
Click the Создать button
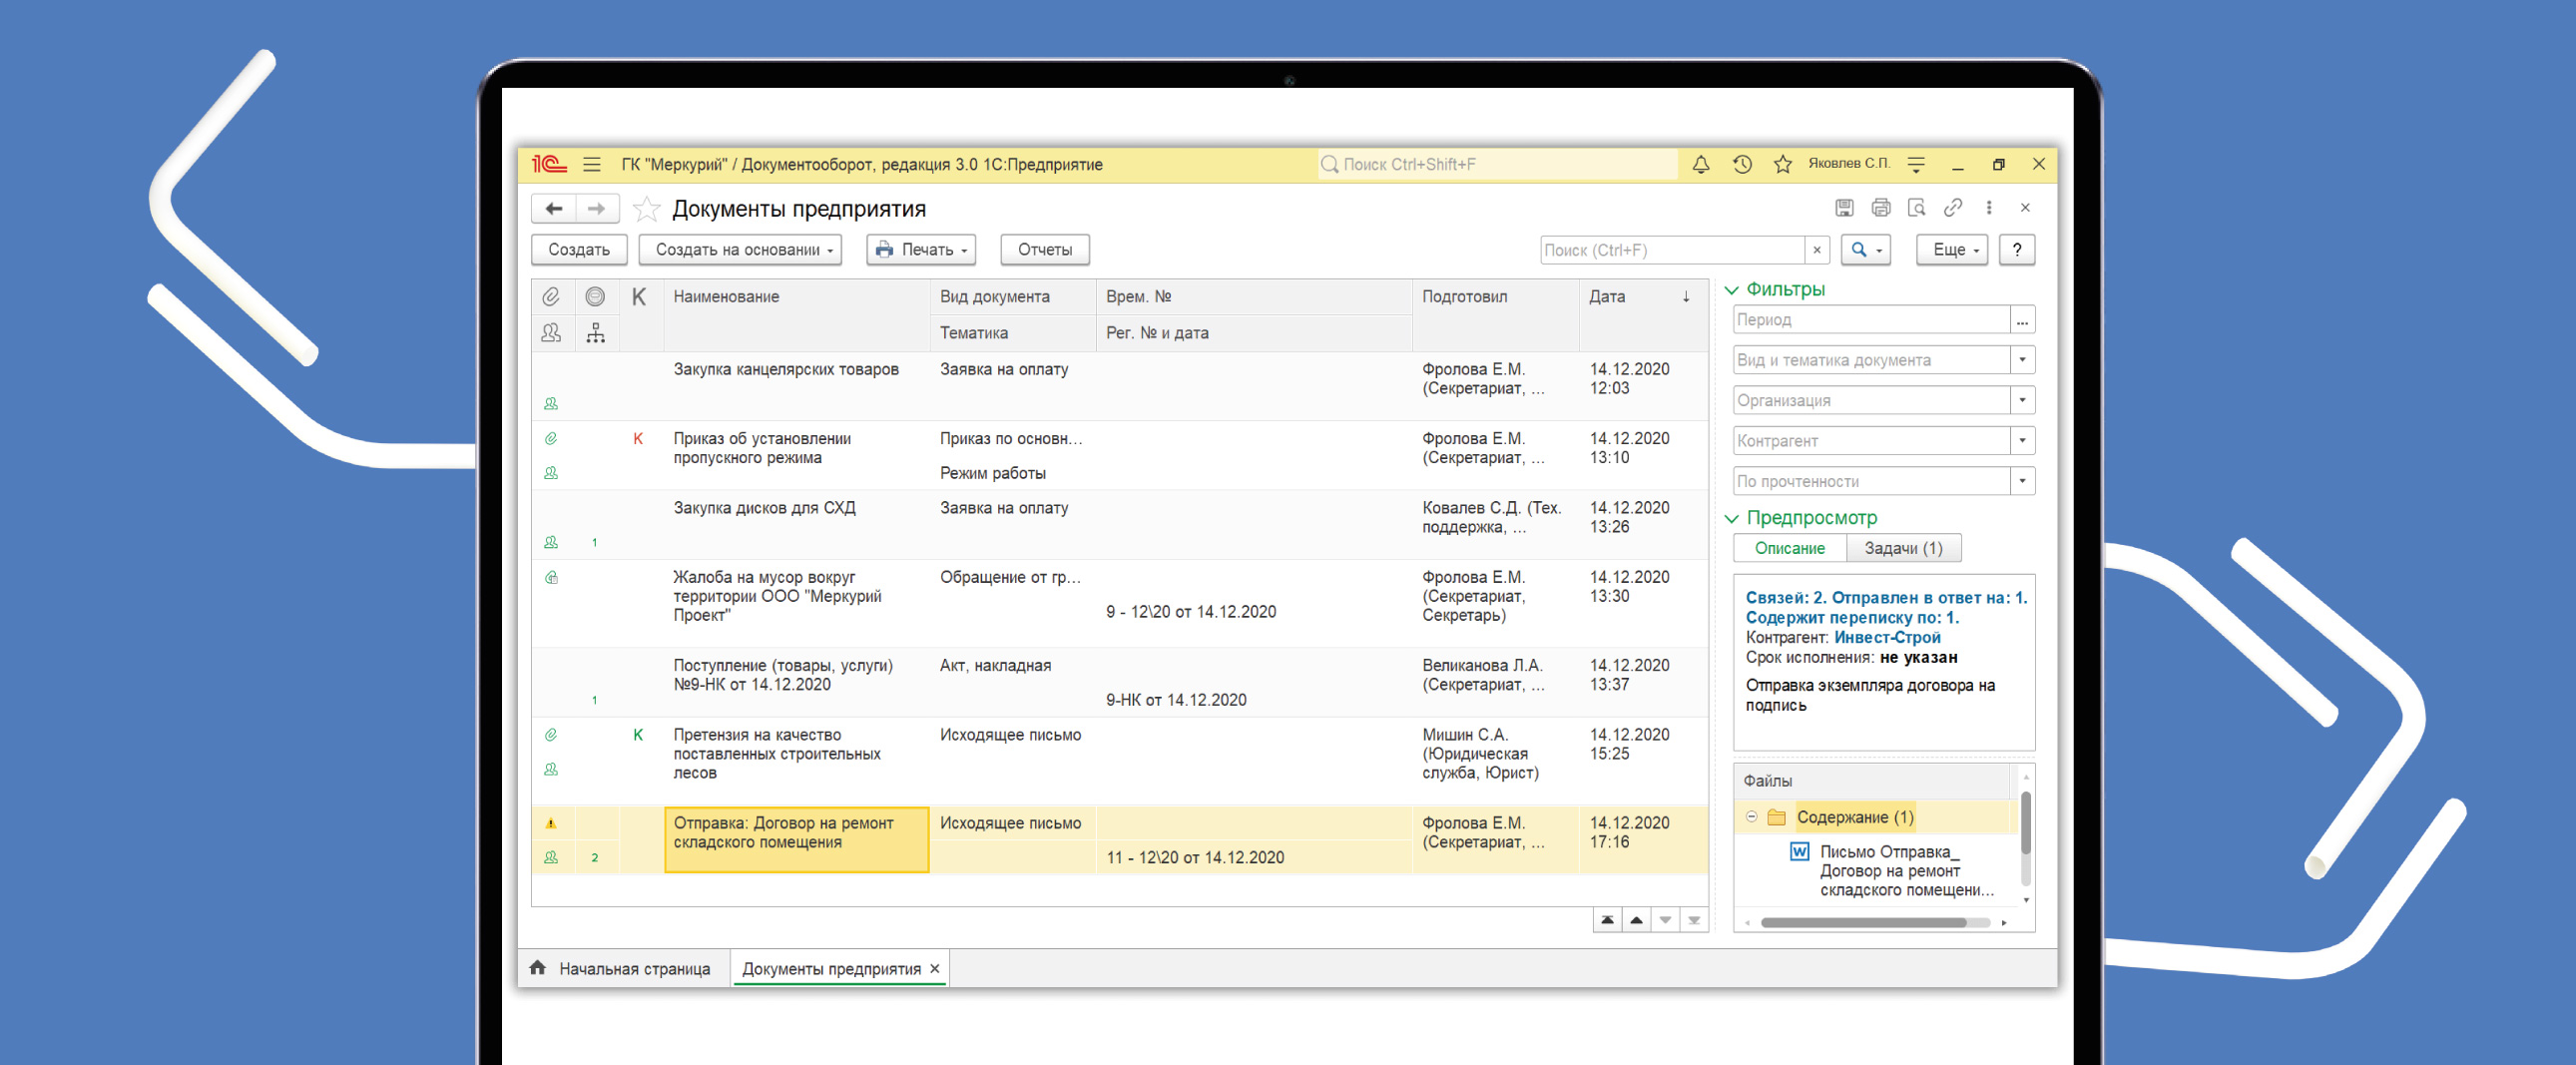tap(578, 250)
